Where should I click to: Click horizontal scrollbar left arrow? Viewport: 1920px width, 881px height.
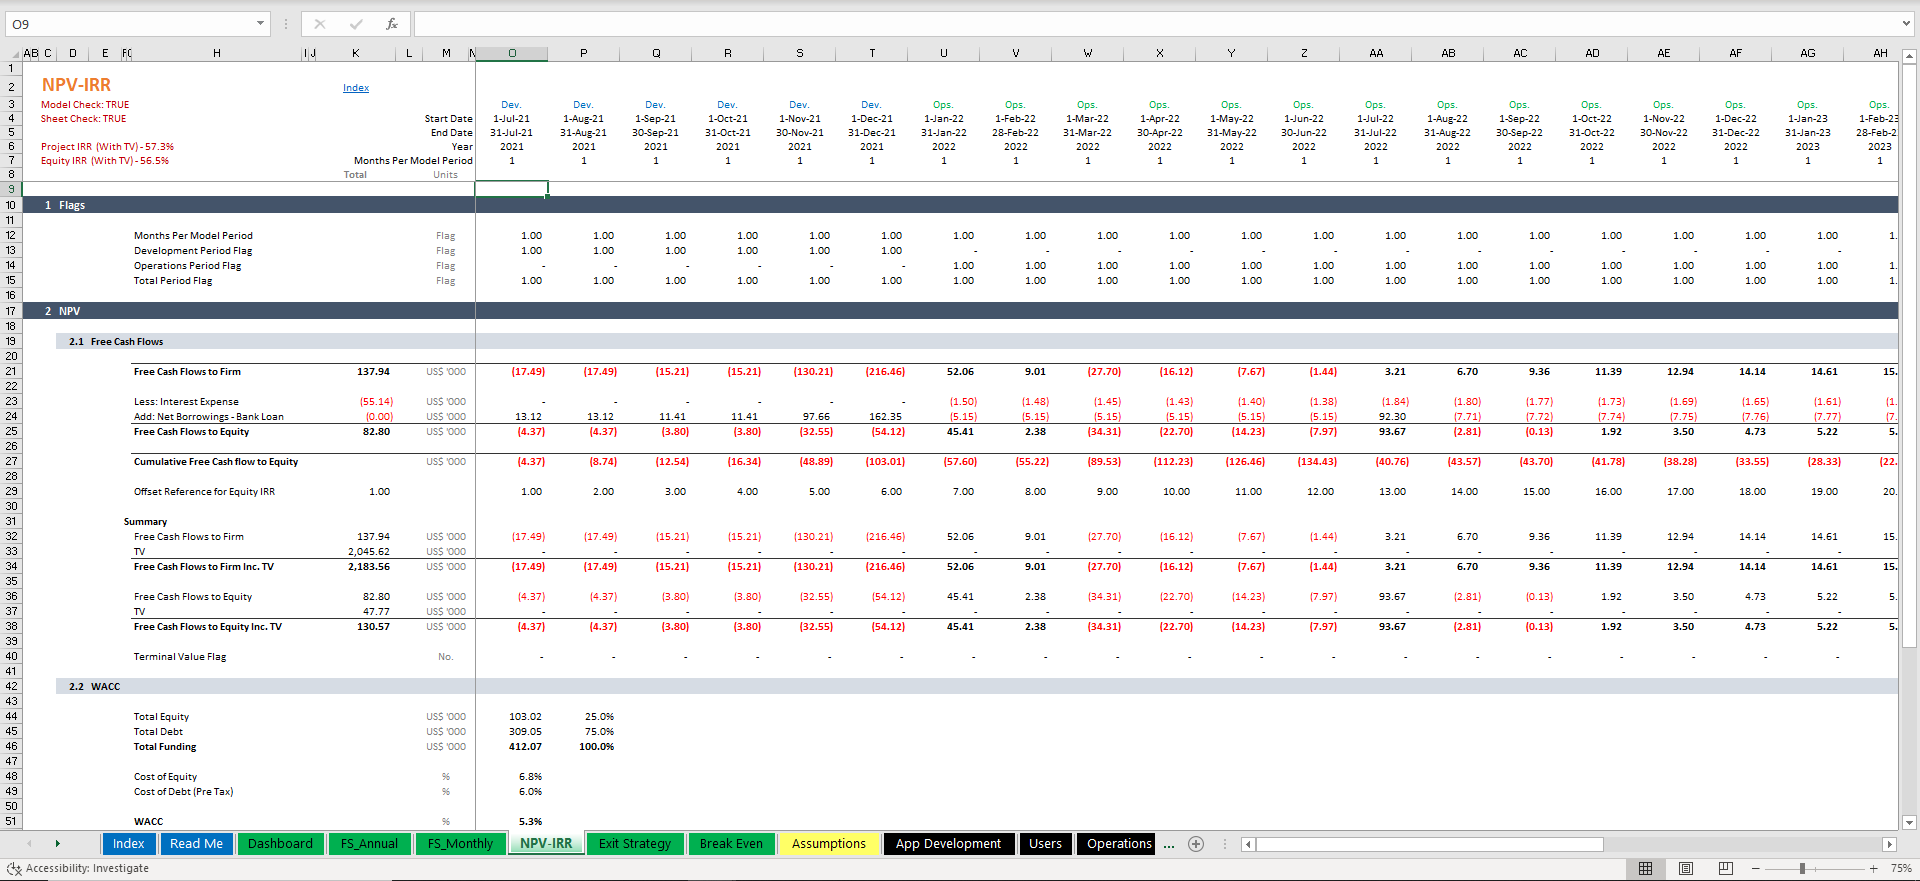[x=1248, y=844]
